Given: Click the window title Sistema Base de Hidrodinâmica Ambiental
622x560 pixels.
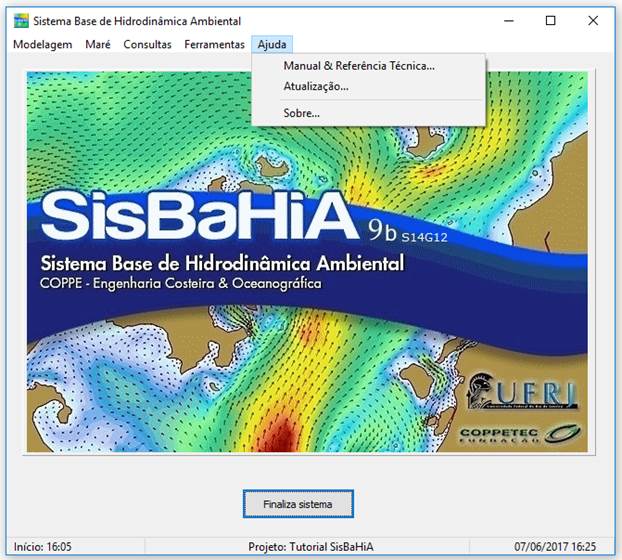Looking at the screenshot, I should [137, 21].
